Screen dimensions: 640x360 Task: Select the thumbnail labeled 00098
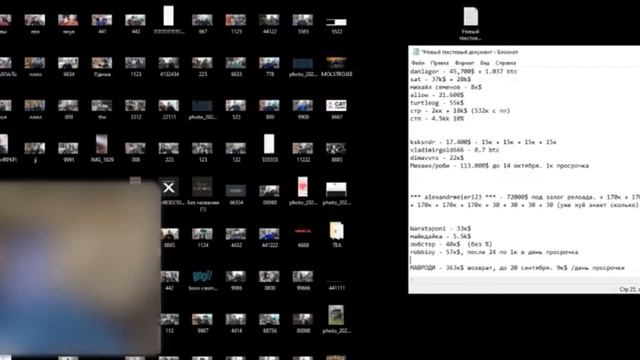click(303, 323)
